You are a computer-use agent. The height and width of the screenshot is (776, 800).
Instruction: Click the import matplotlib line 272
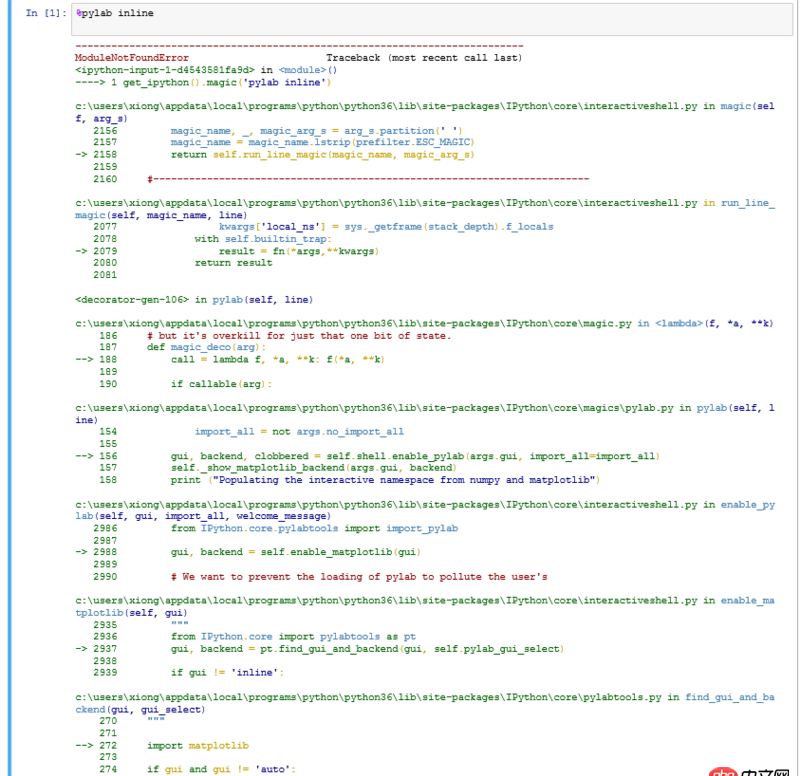click(197, 745)
